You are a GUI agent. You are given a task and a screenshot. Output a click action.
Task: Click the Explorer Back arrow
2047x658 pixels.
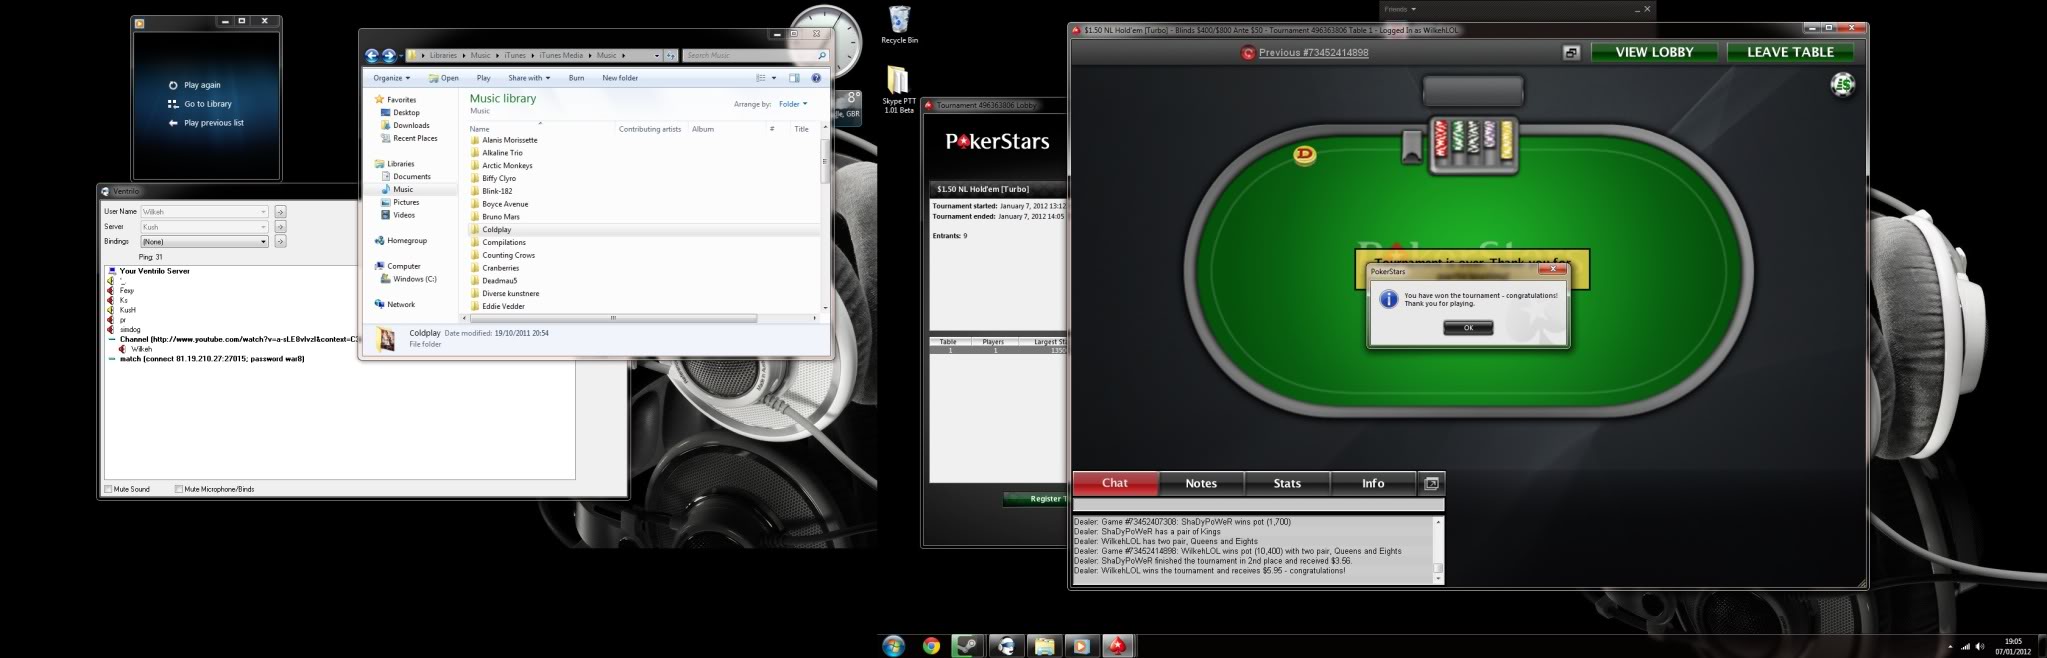click(x=372, y=56)
